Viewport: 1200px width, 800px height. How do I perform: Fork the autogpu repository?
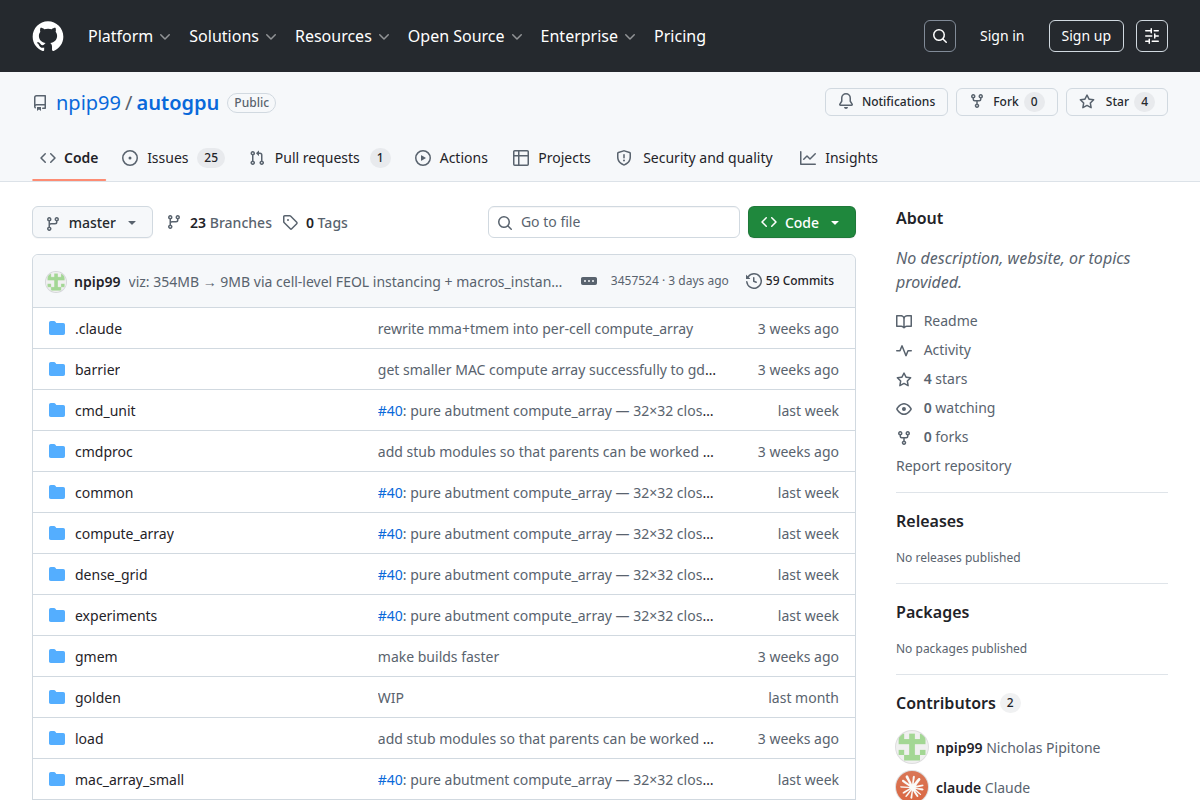click(1006, 102)
